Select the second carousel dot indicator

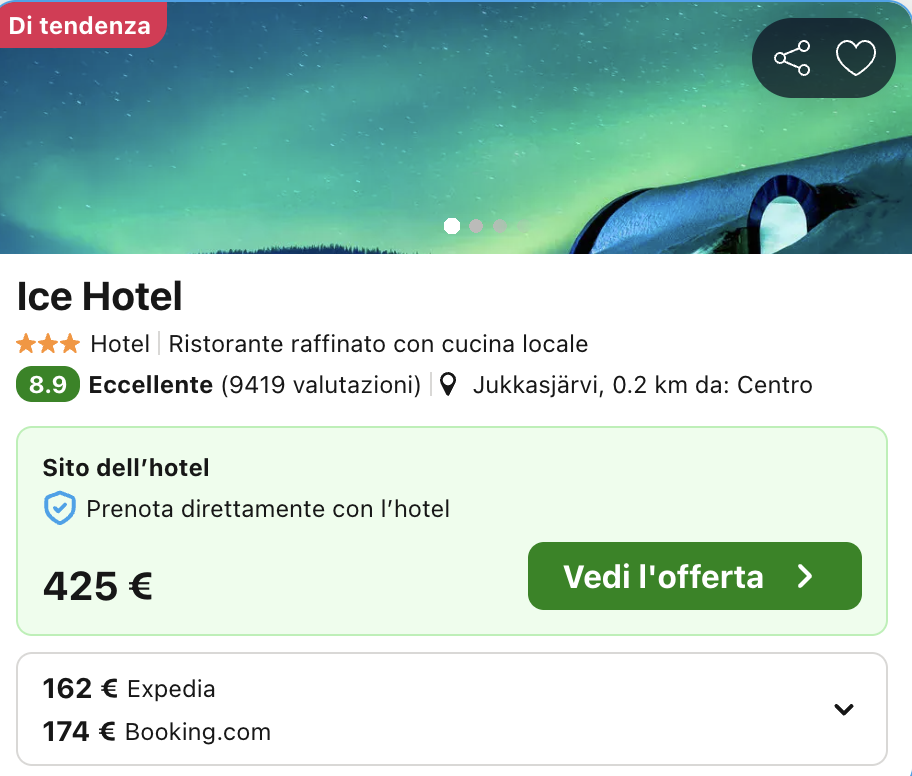tap(476, 226)
